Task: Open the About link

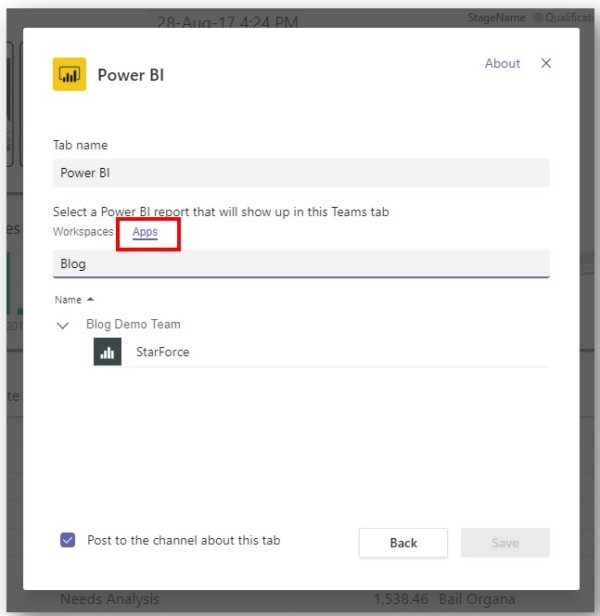Action: coord(502,63)
